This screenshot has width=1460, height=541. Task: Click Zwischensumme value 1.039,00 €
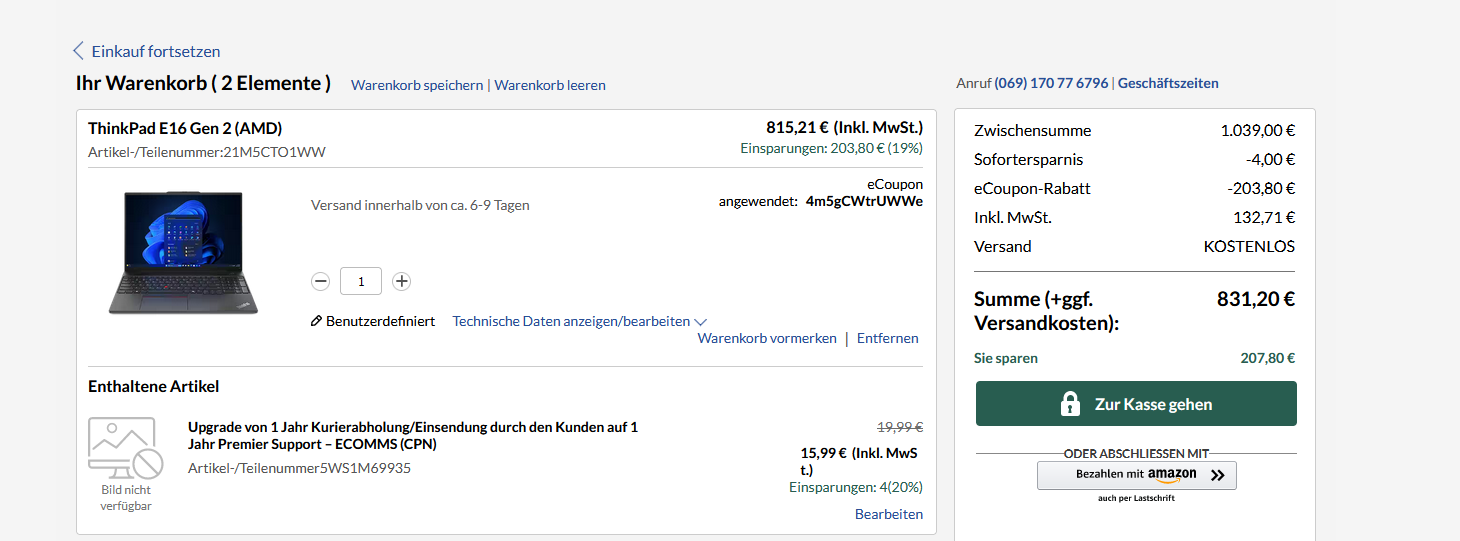pyautogui.click(x=1258, y=130)
